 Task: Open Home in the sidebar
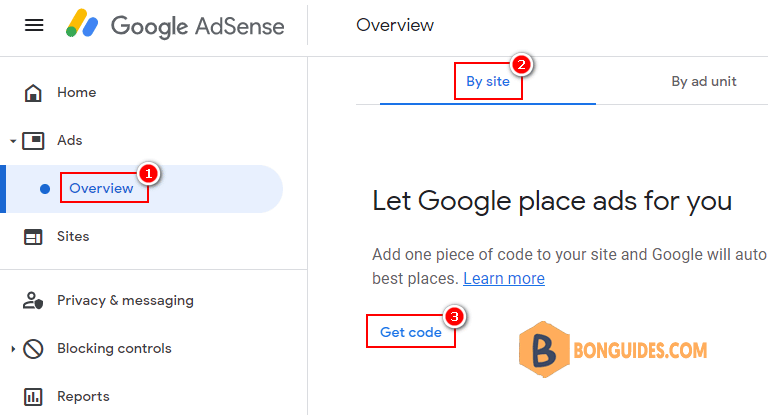pyautogui.click(x=77, y=93)
